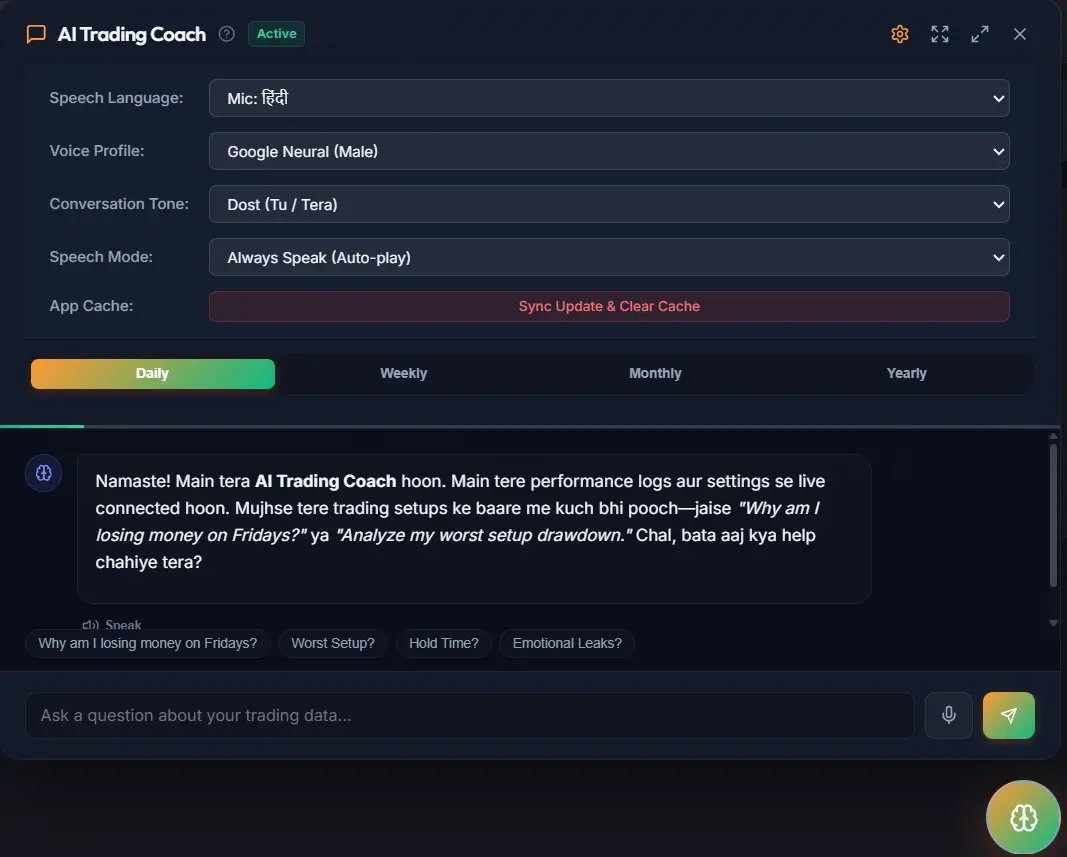Focus the trading question input field
The width and height of the screenshot is (1067, 857).
click(x=470, y=715)
